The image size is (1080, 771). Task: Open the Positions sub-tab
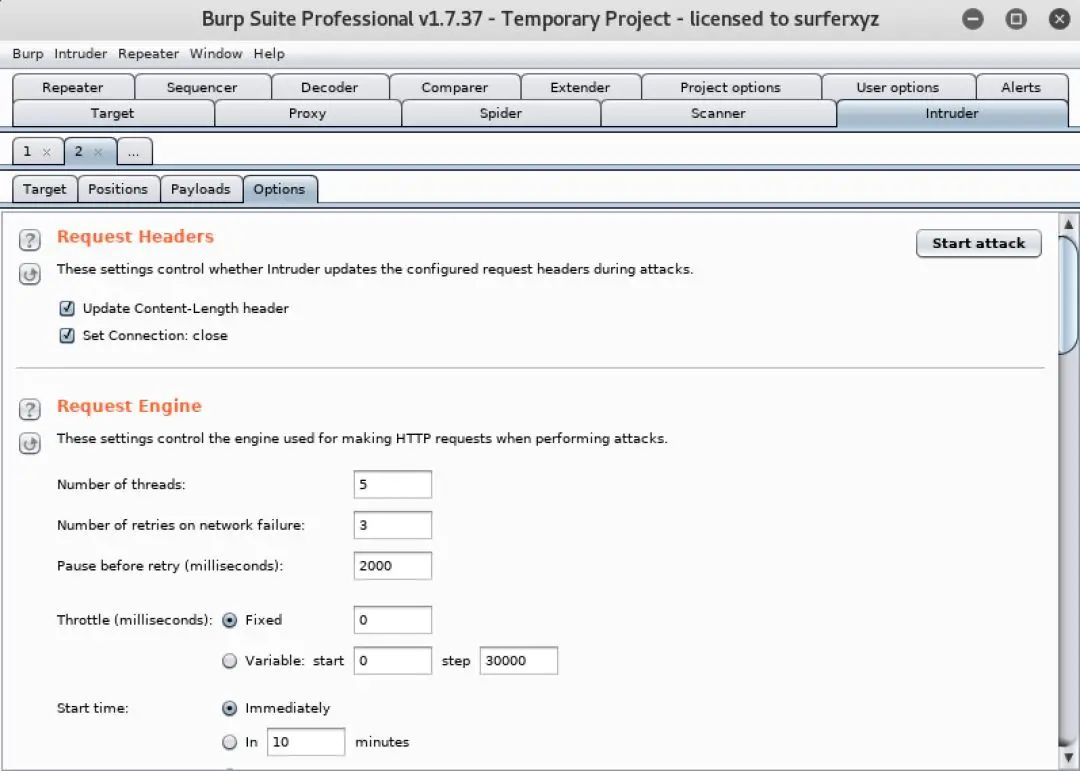[x=118, y=189]
